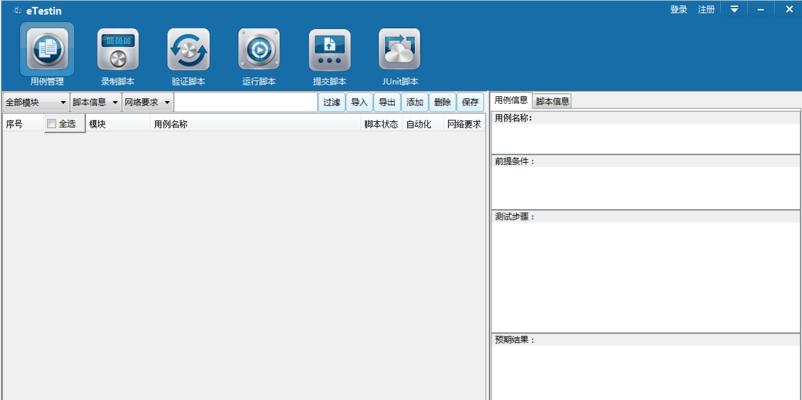The image size is (802, 400).
Task: Open the 录制脚本 record script icon
Action: 118,50
